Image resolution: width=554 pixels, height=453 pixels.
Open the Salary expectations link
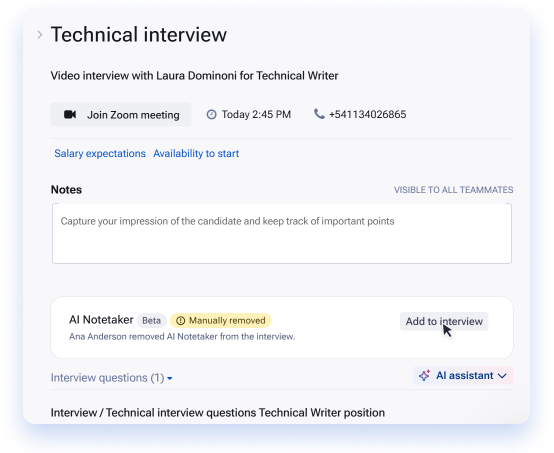pyautogui.click(x=100, y=153)
